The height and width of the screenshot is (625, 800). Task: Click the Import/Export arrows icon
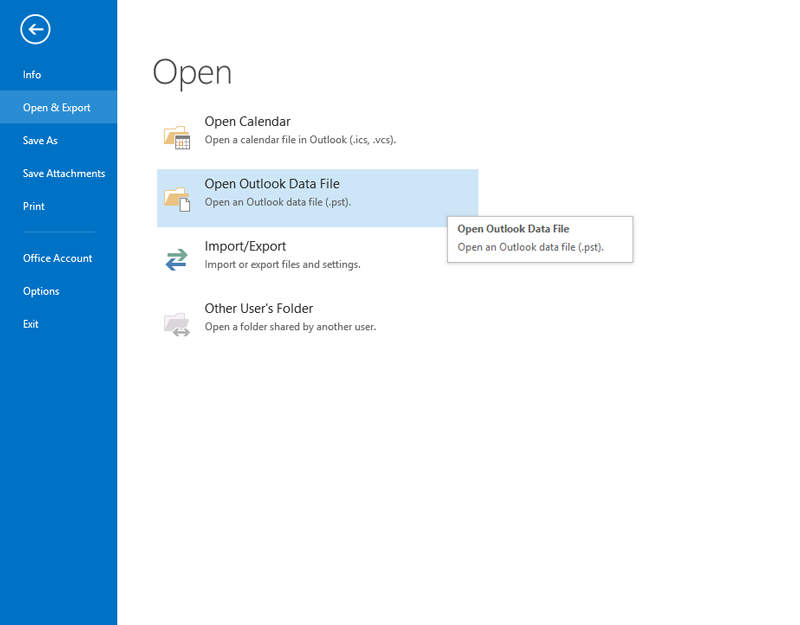tap(177, 259)
